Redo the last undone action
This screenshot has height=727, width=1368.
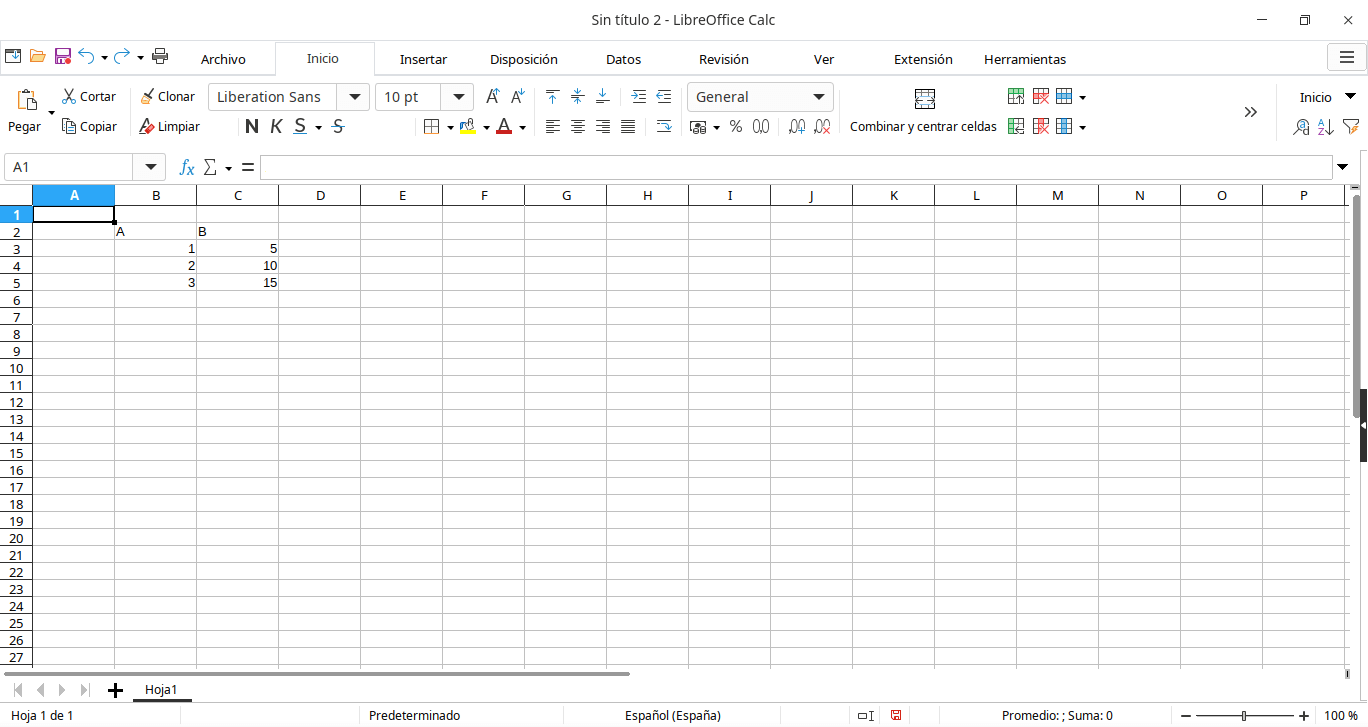tap(122, 57)
